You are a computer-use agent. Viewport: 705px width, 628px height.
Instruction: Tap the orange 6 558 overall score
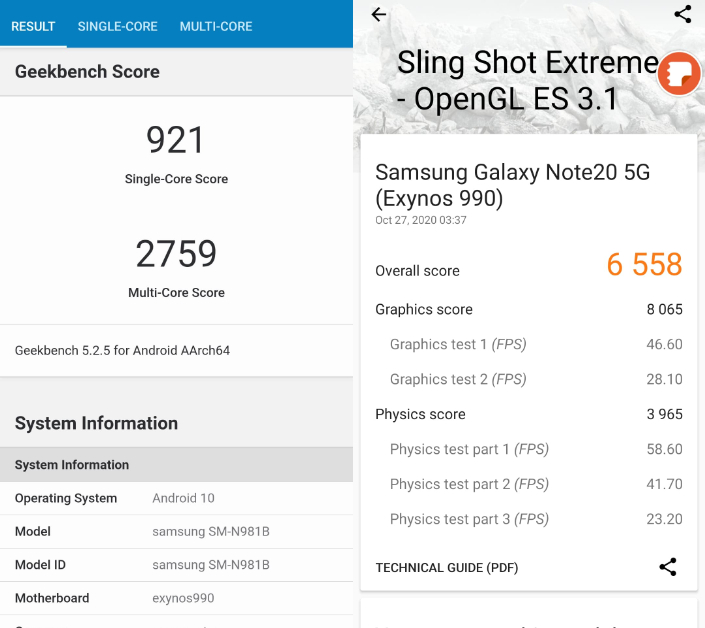[644, 264]
